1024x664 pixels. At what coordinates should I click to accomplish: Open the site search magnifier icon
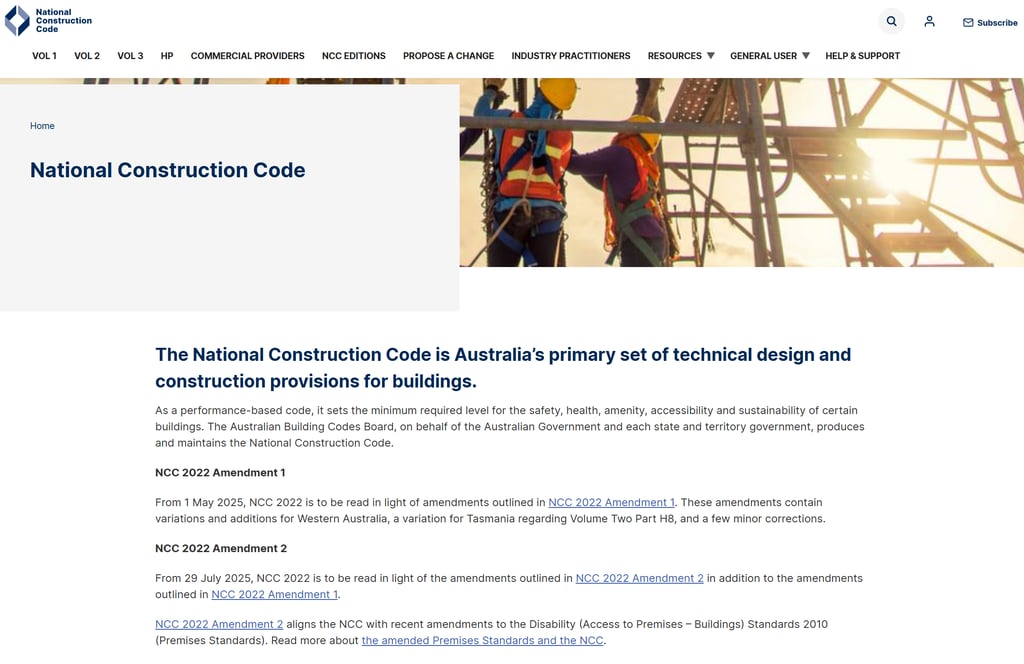pos(891,22)
